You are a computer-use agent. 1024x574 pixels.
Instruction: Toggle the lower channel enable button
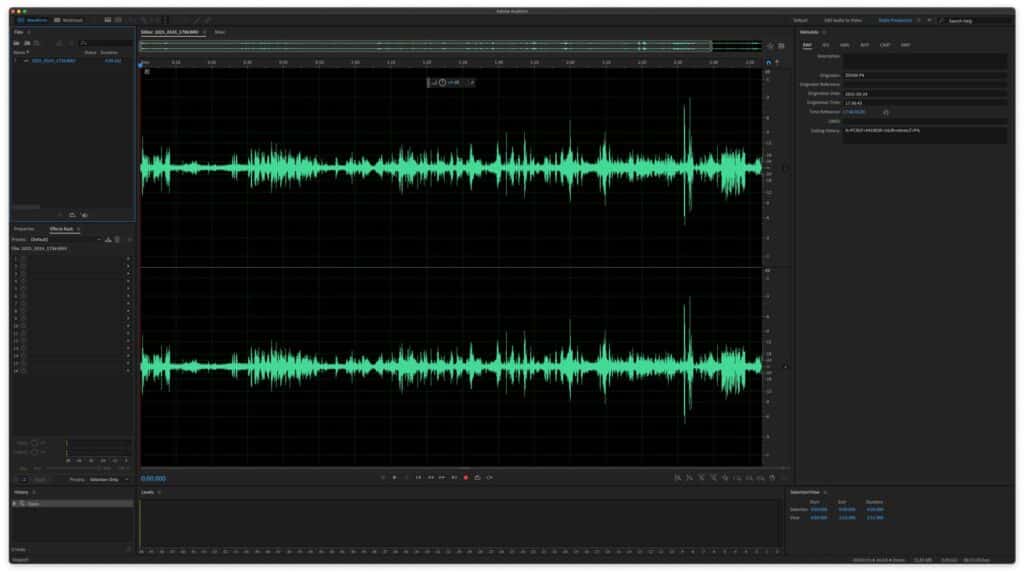tap(785, 366)
